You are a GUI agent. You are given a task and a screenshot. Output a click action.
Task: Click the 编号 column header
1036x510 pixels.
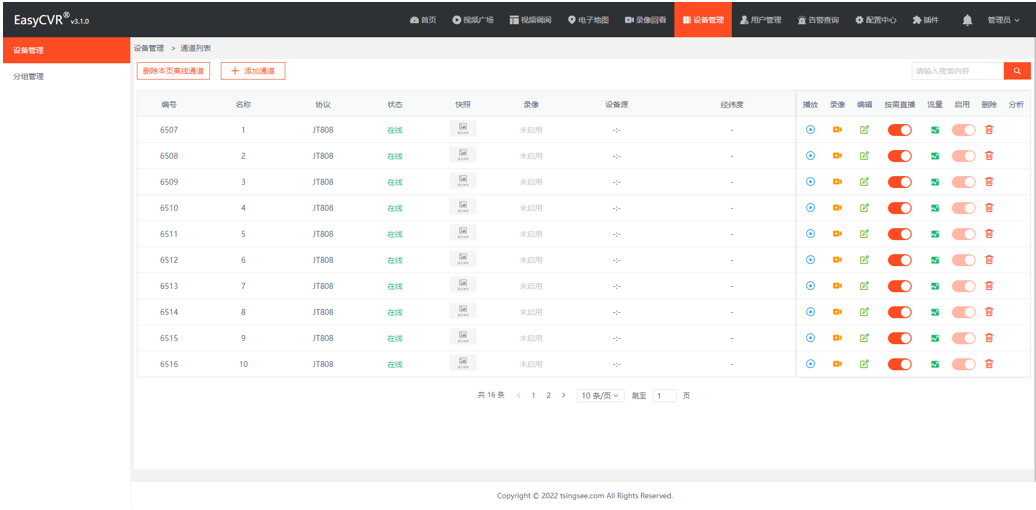point(168,104)
